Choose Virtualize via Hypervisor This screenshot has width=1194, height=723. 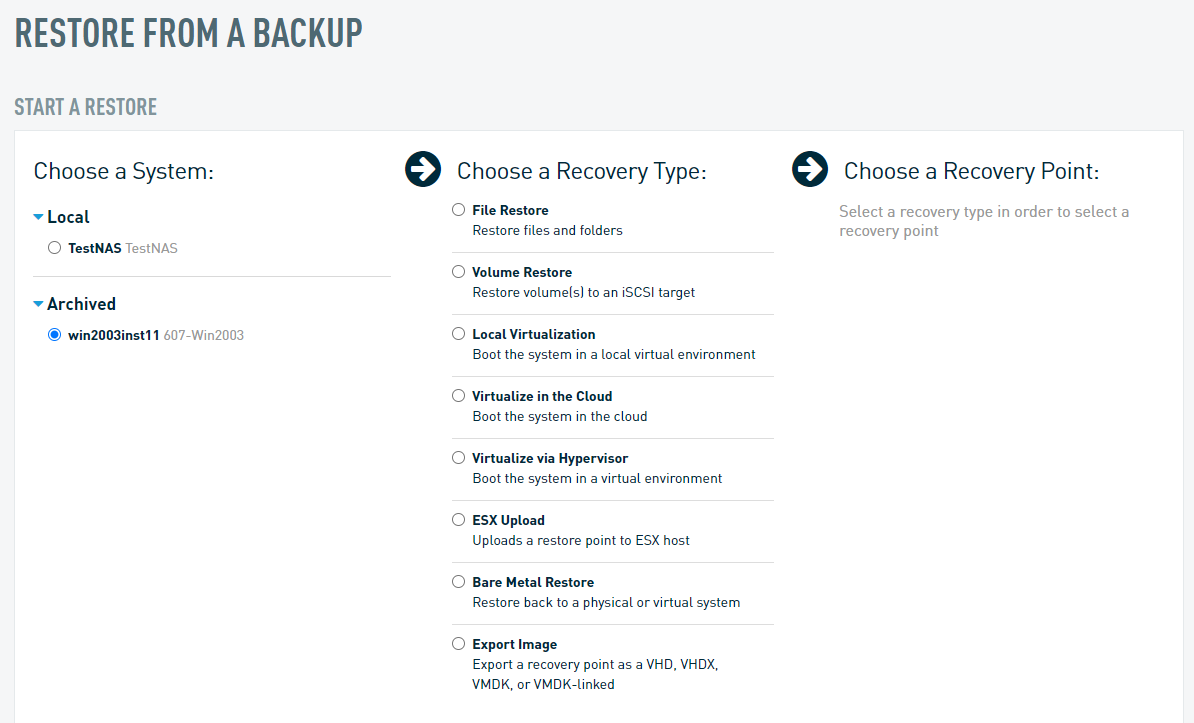[x=458, y=457]
